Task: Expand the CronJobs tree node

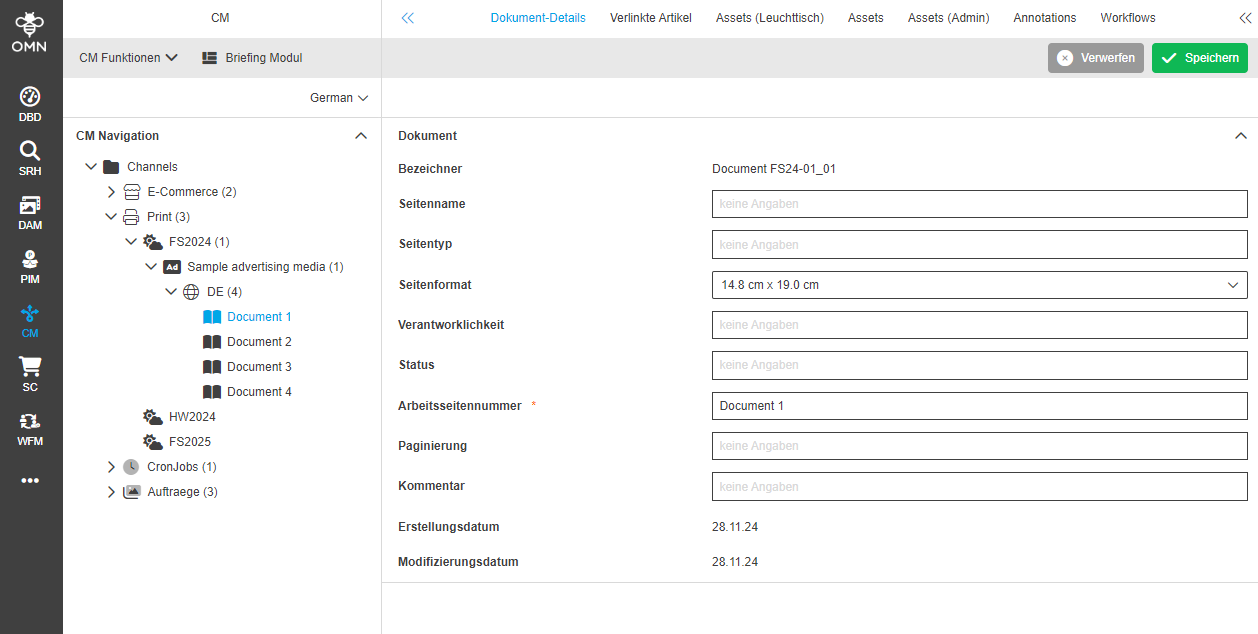Action: 111,467
